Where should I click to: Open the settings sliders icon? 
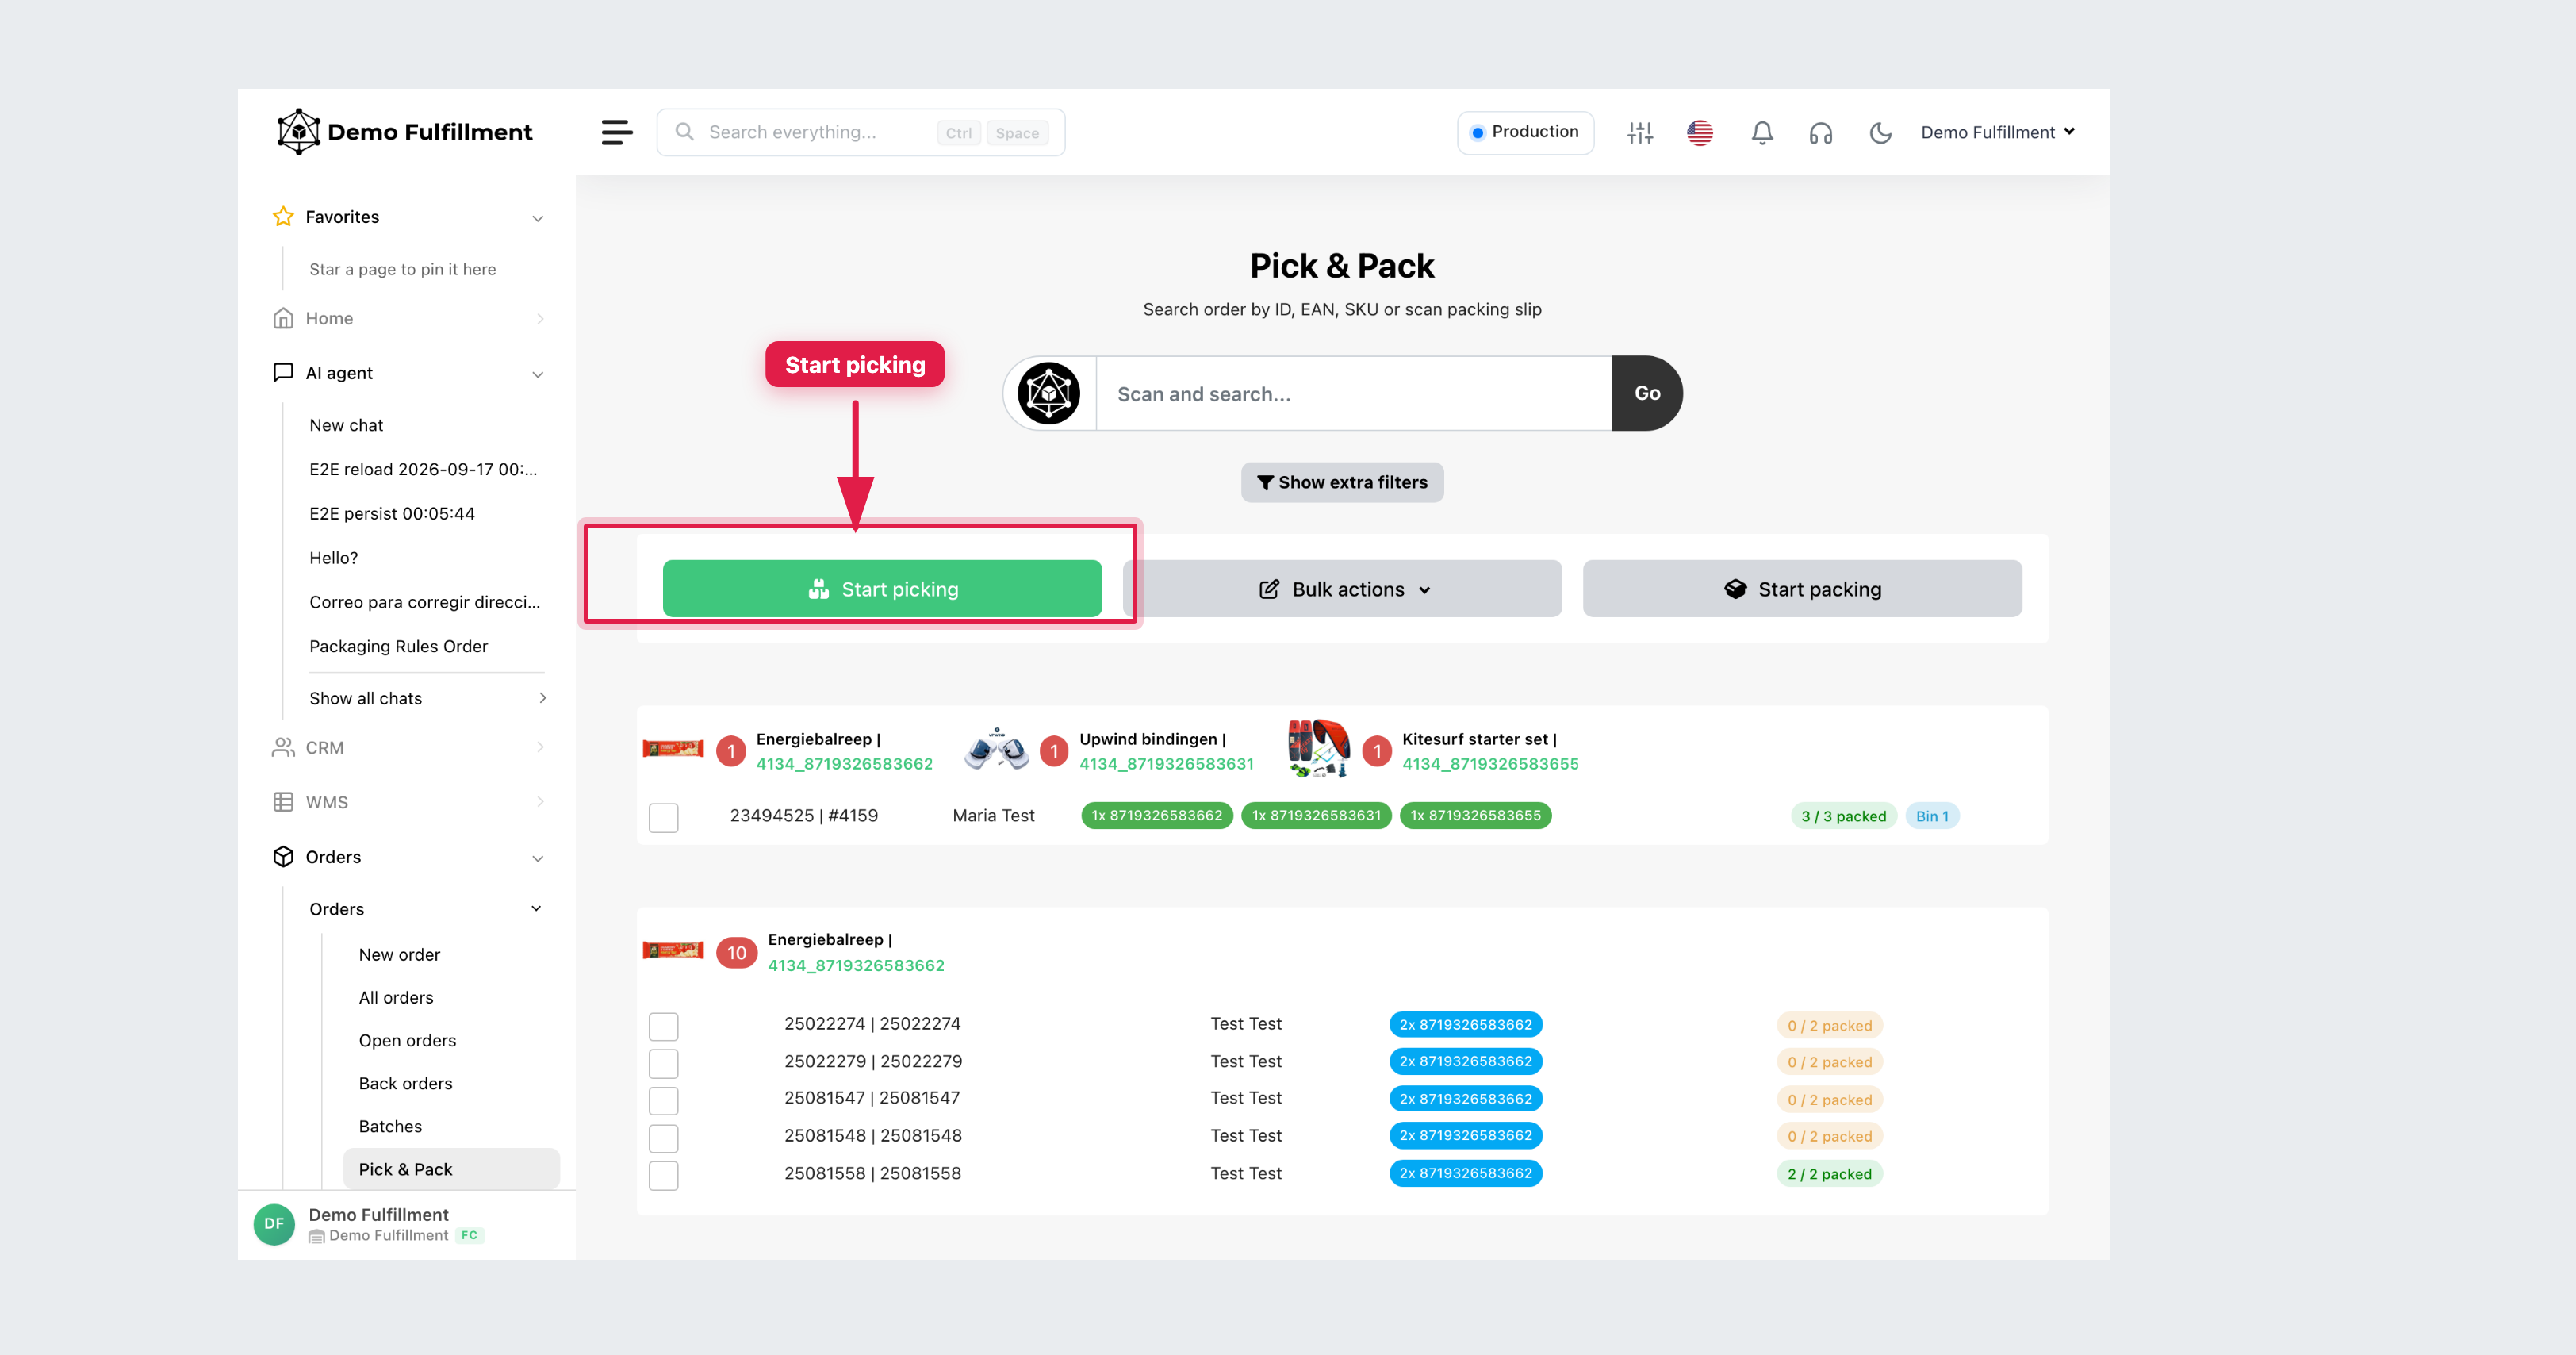click(x=1640, y=132)
